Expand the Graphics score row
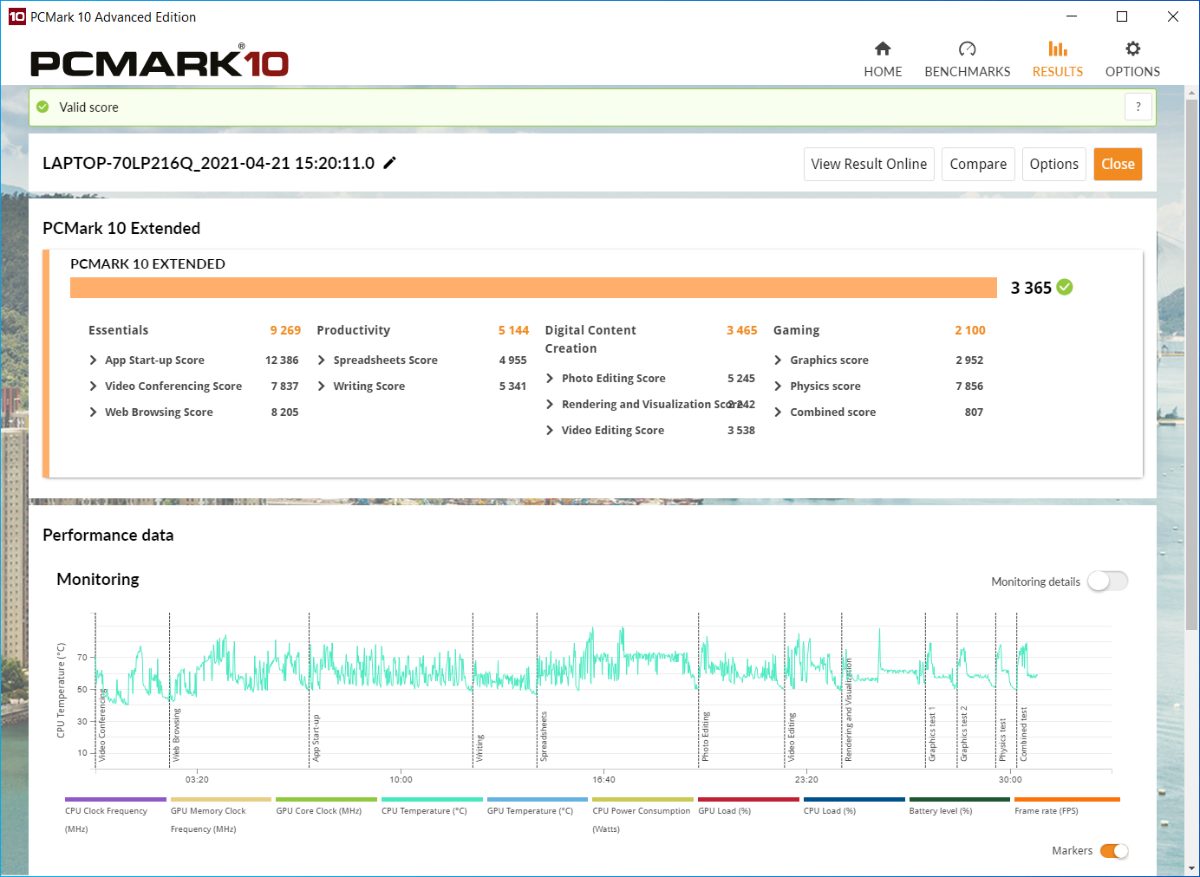This screenshot has height=877, width=1200. [779, 360]
